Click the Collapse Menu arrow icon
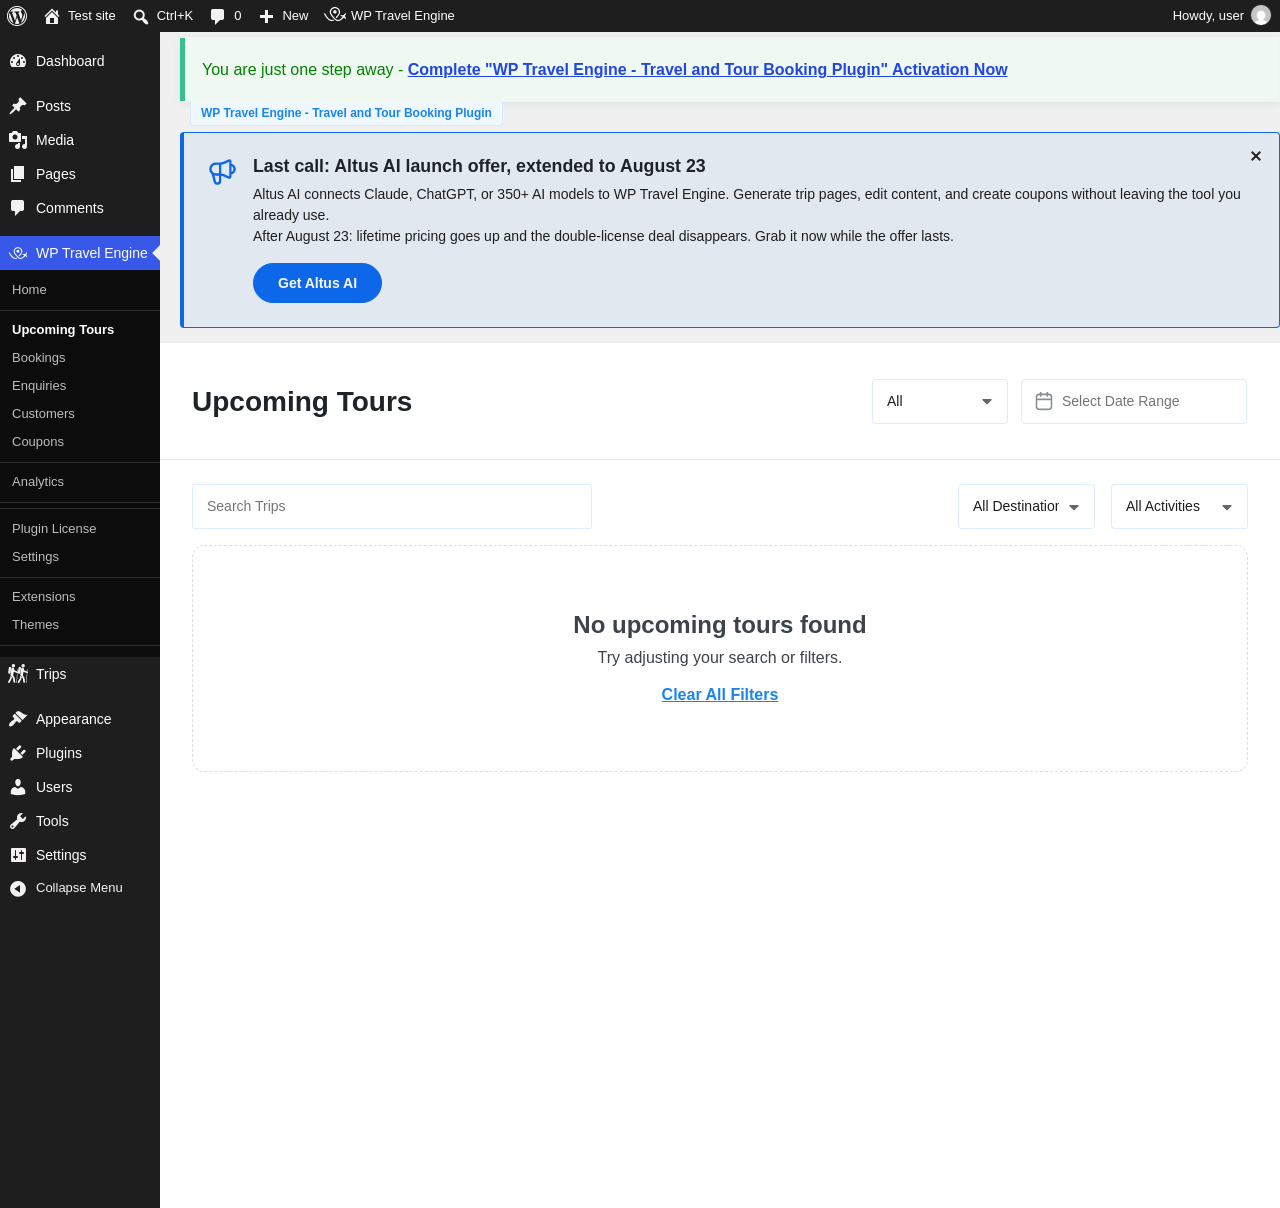The image size is (1280, 1208). [x=18, y=888]
